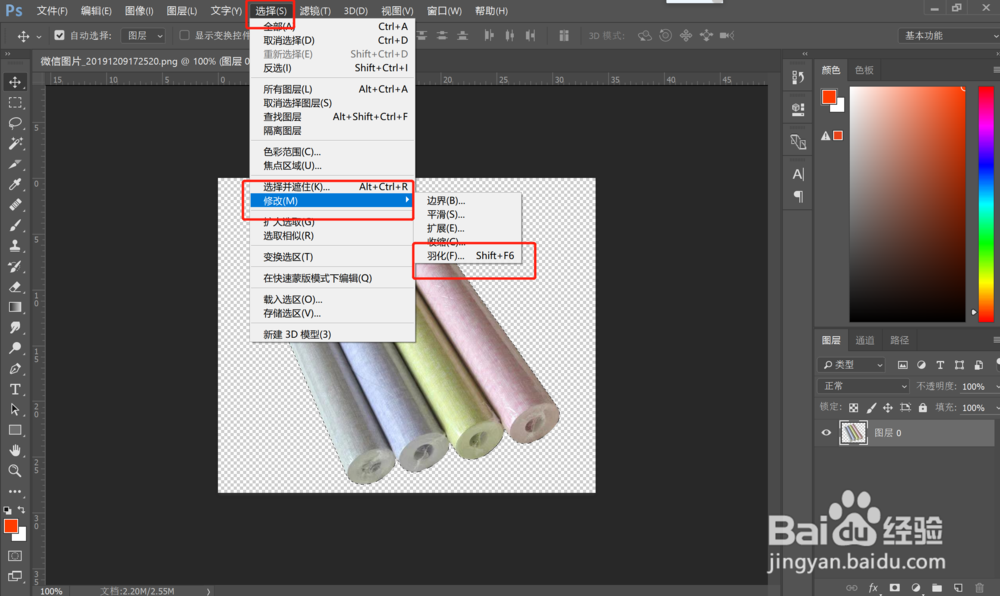Select the Pen tool
This screenshot has height=596, width=1000.
[x=15, y=368]
